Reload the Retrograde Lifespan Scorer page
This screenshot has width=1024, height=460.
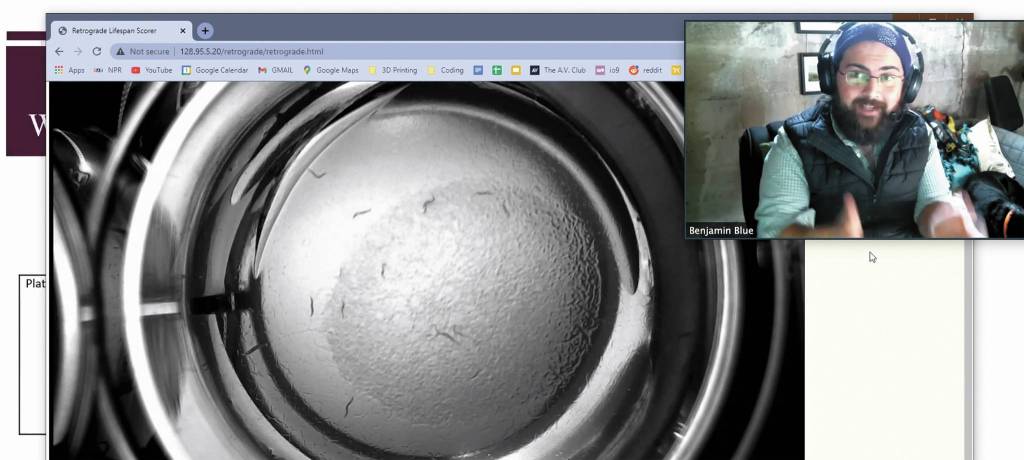click(x=97, y=51)
